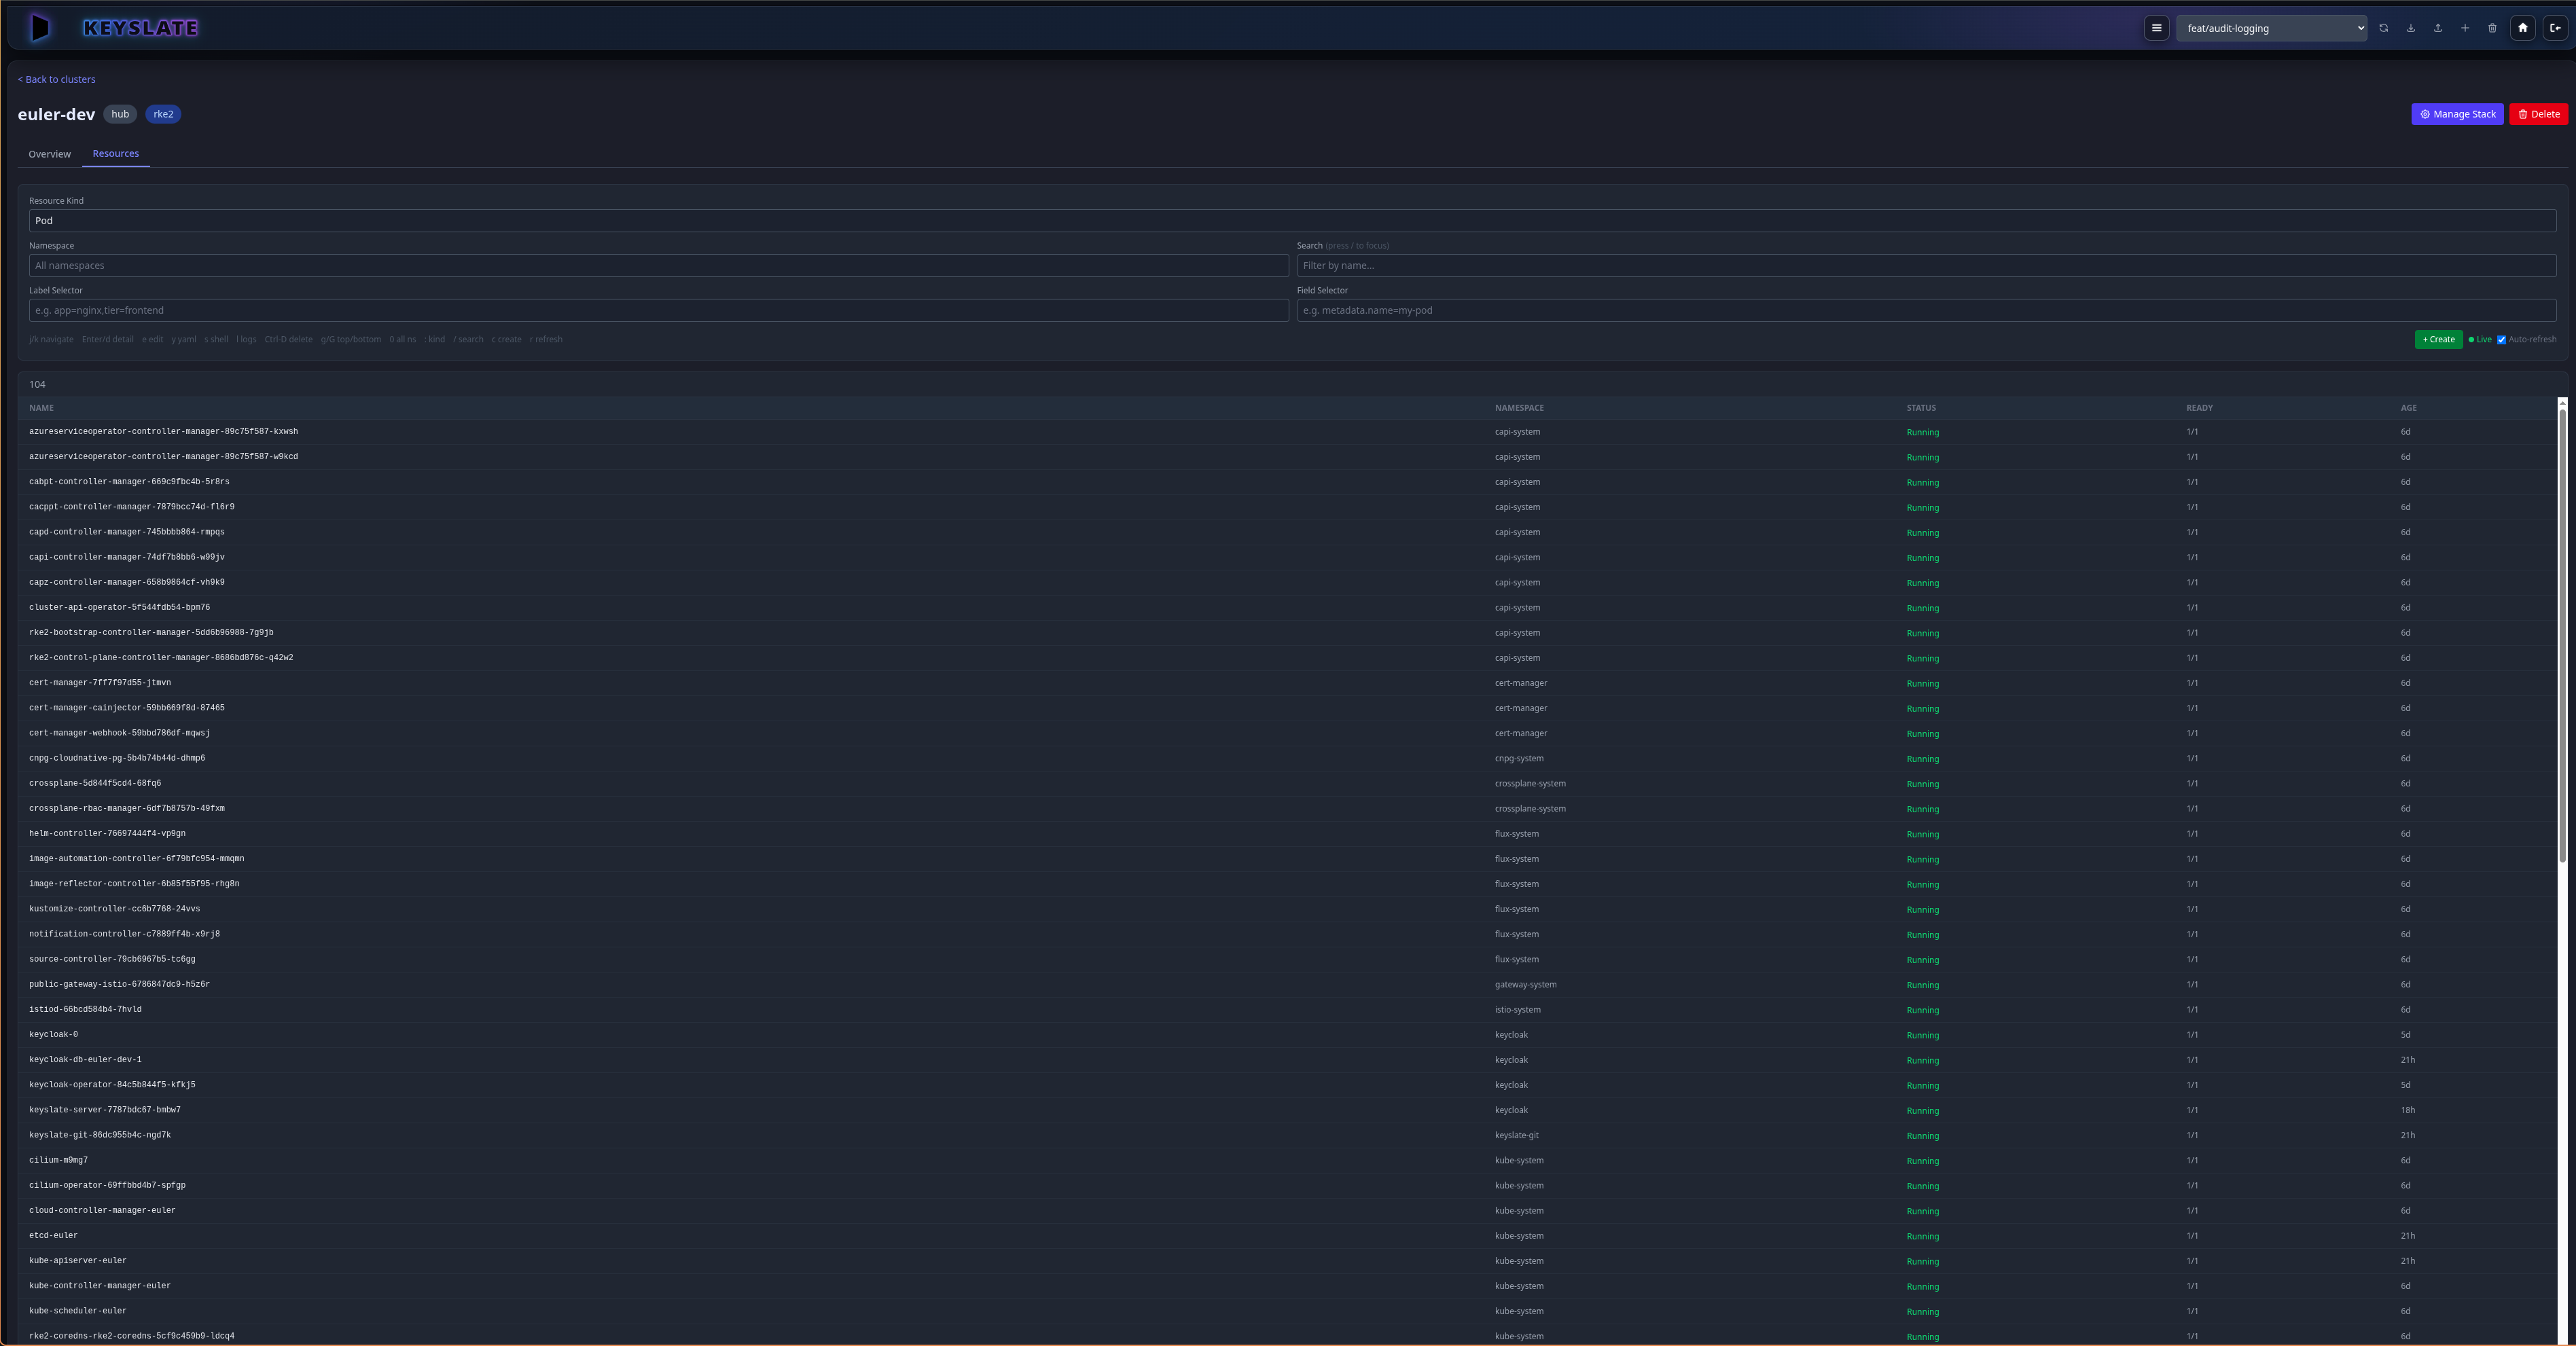Select pod keycloak-db-euler-dev-1
Image resolution: width=2576 pixels, height=1346 pixels.
point(1287,1060)
